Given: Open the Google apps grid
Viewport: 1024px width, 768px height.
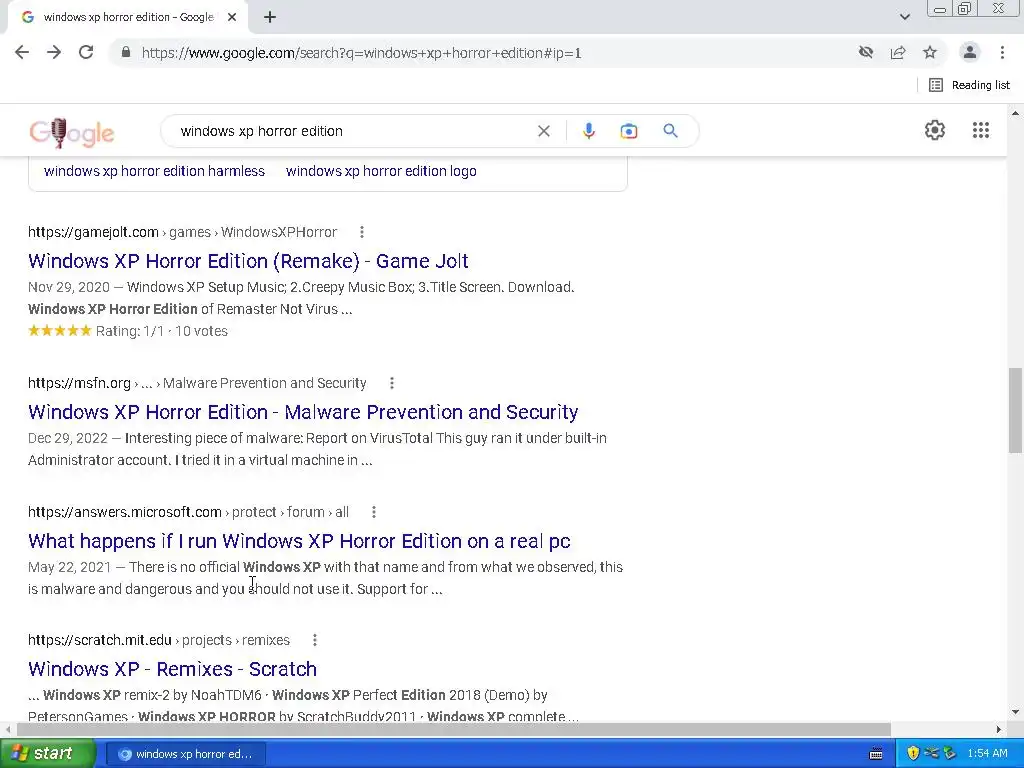Looking at the screenshot, I should click(x=981, y=130).
